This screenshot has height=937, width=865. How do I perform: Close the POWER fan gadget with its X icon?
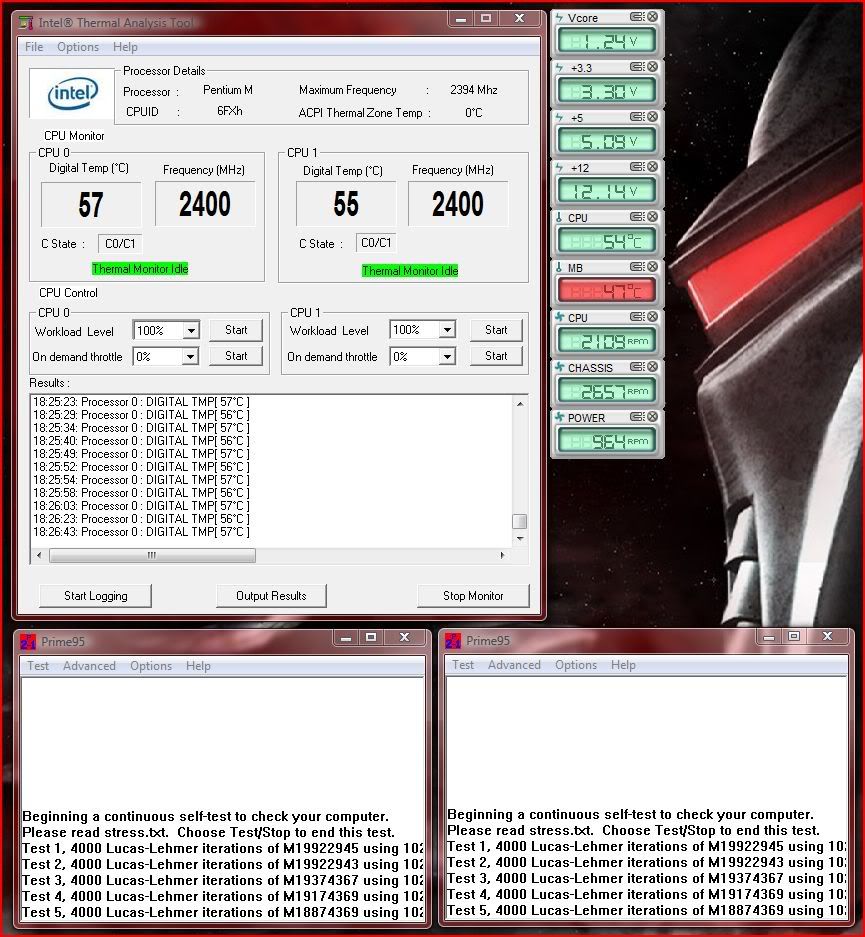point(652,417)
